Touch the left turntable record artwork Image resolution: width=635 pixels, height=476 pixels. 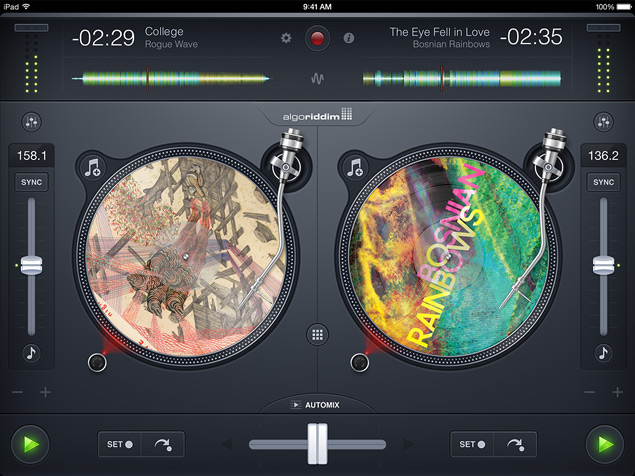185,256
